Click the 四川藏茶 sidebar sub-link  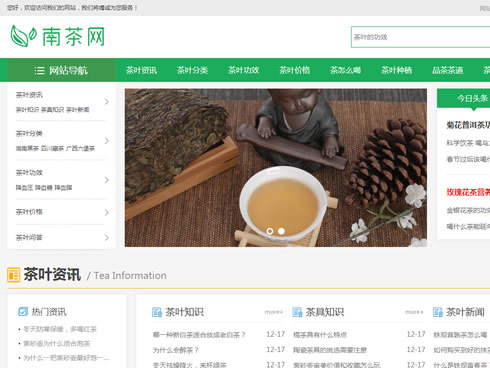pyautogui.click(x=53, y=148)
